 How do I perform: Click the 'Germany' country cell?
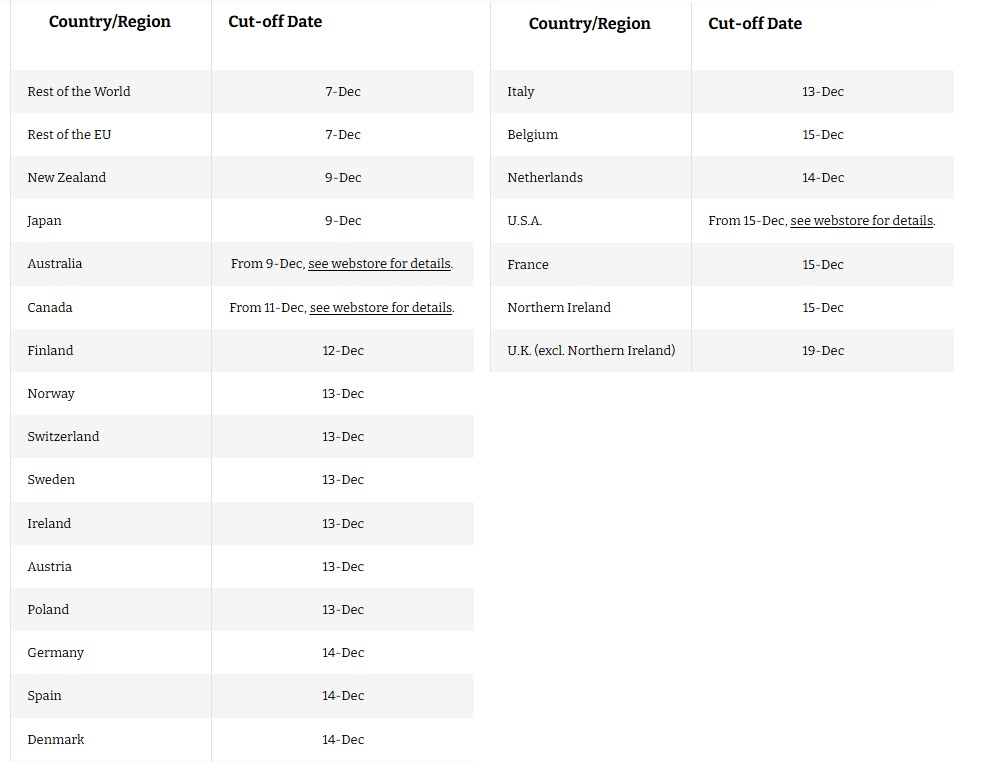pos(56,653)
